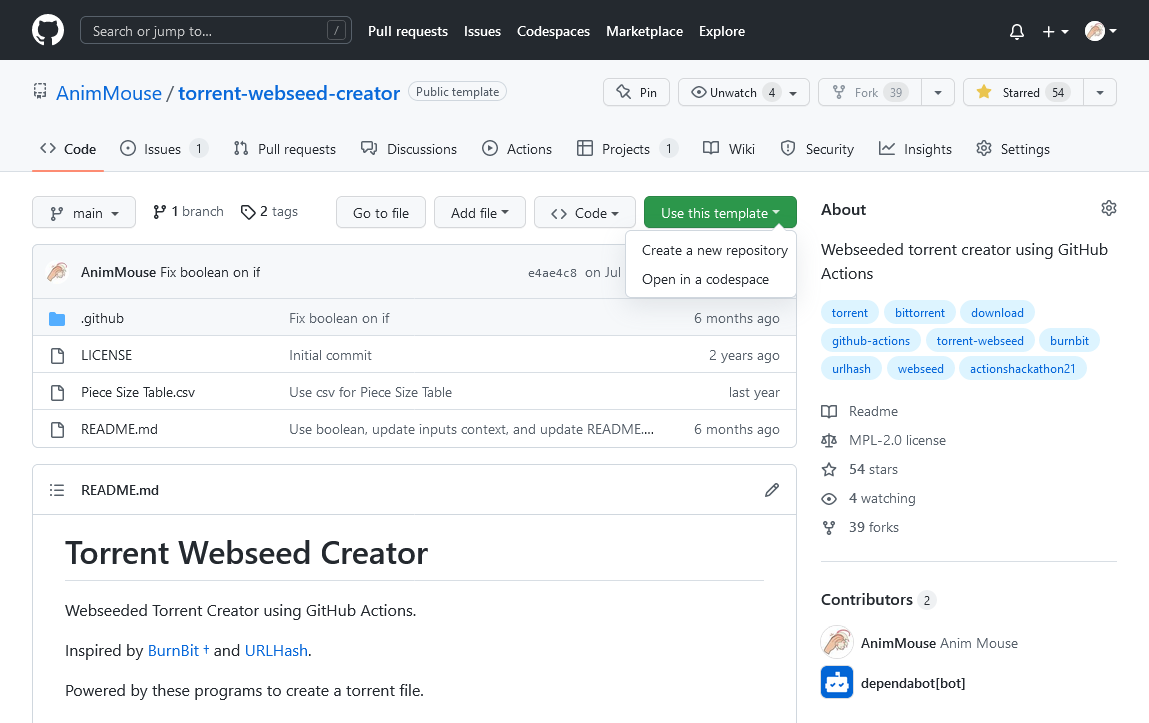Open the 39 forks link

pos(860,527)
